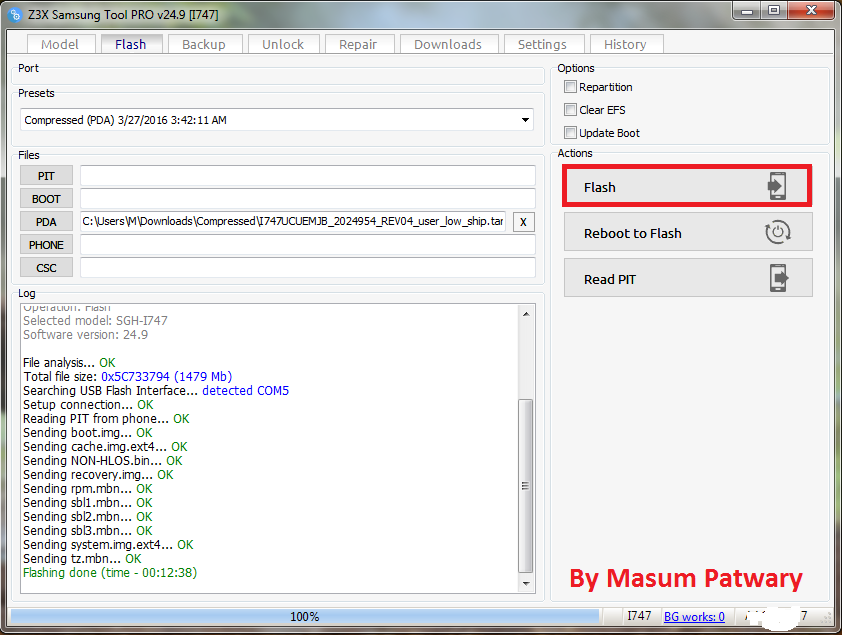The width and height of the screenshot is (842, 635).
Task: Maximize the Z3X Samsung Tool window
Action: tap(774, 10)
